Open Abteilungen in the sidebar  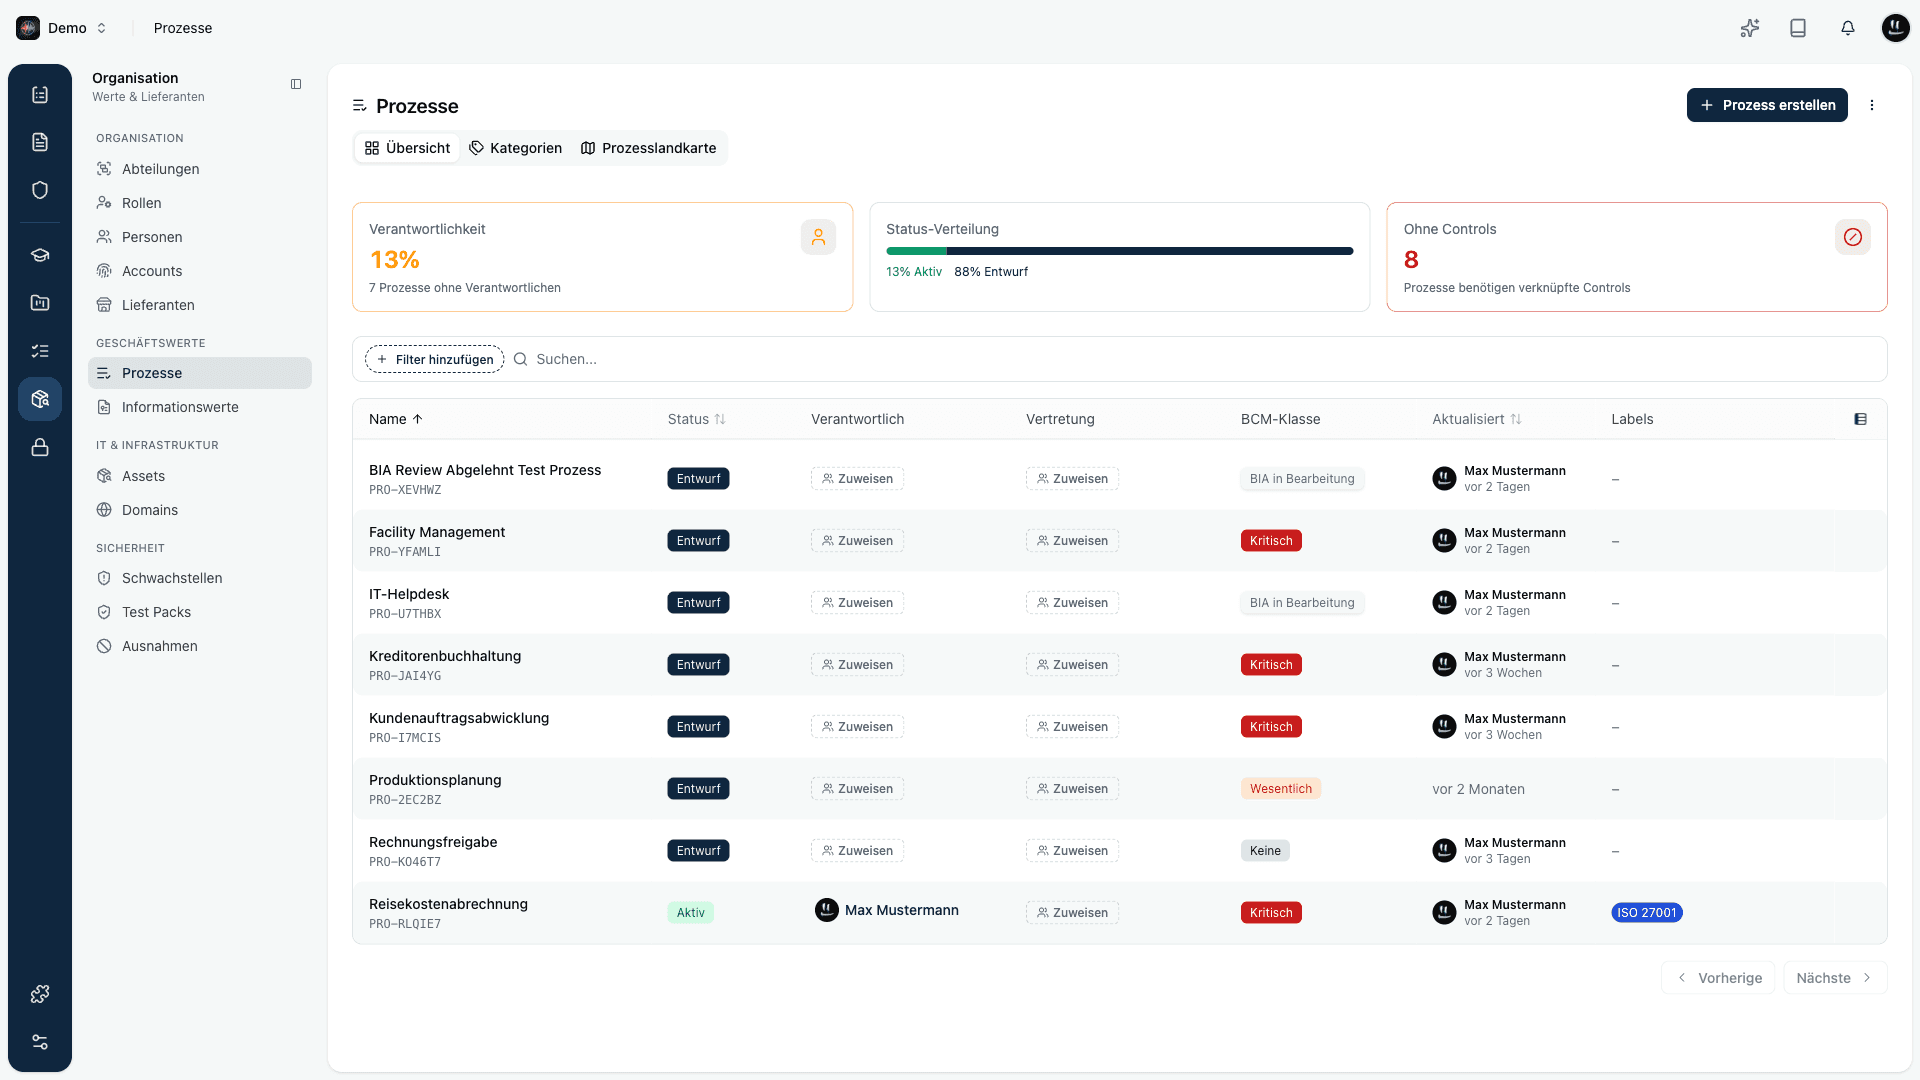click(200, 169)
